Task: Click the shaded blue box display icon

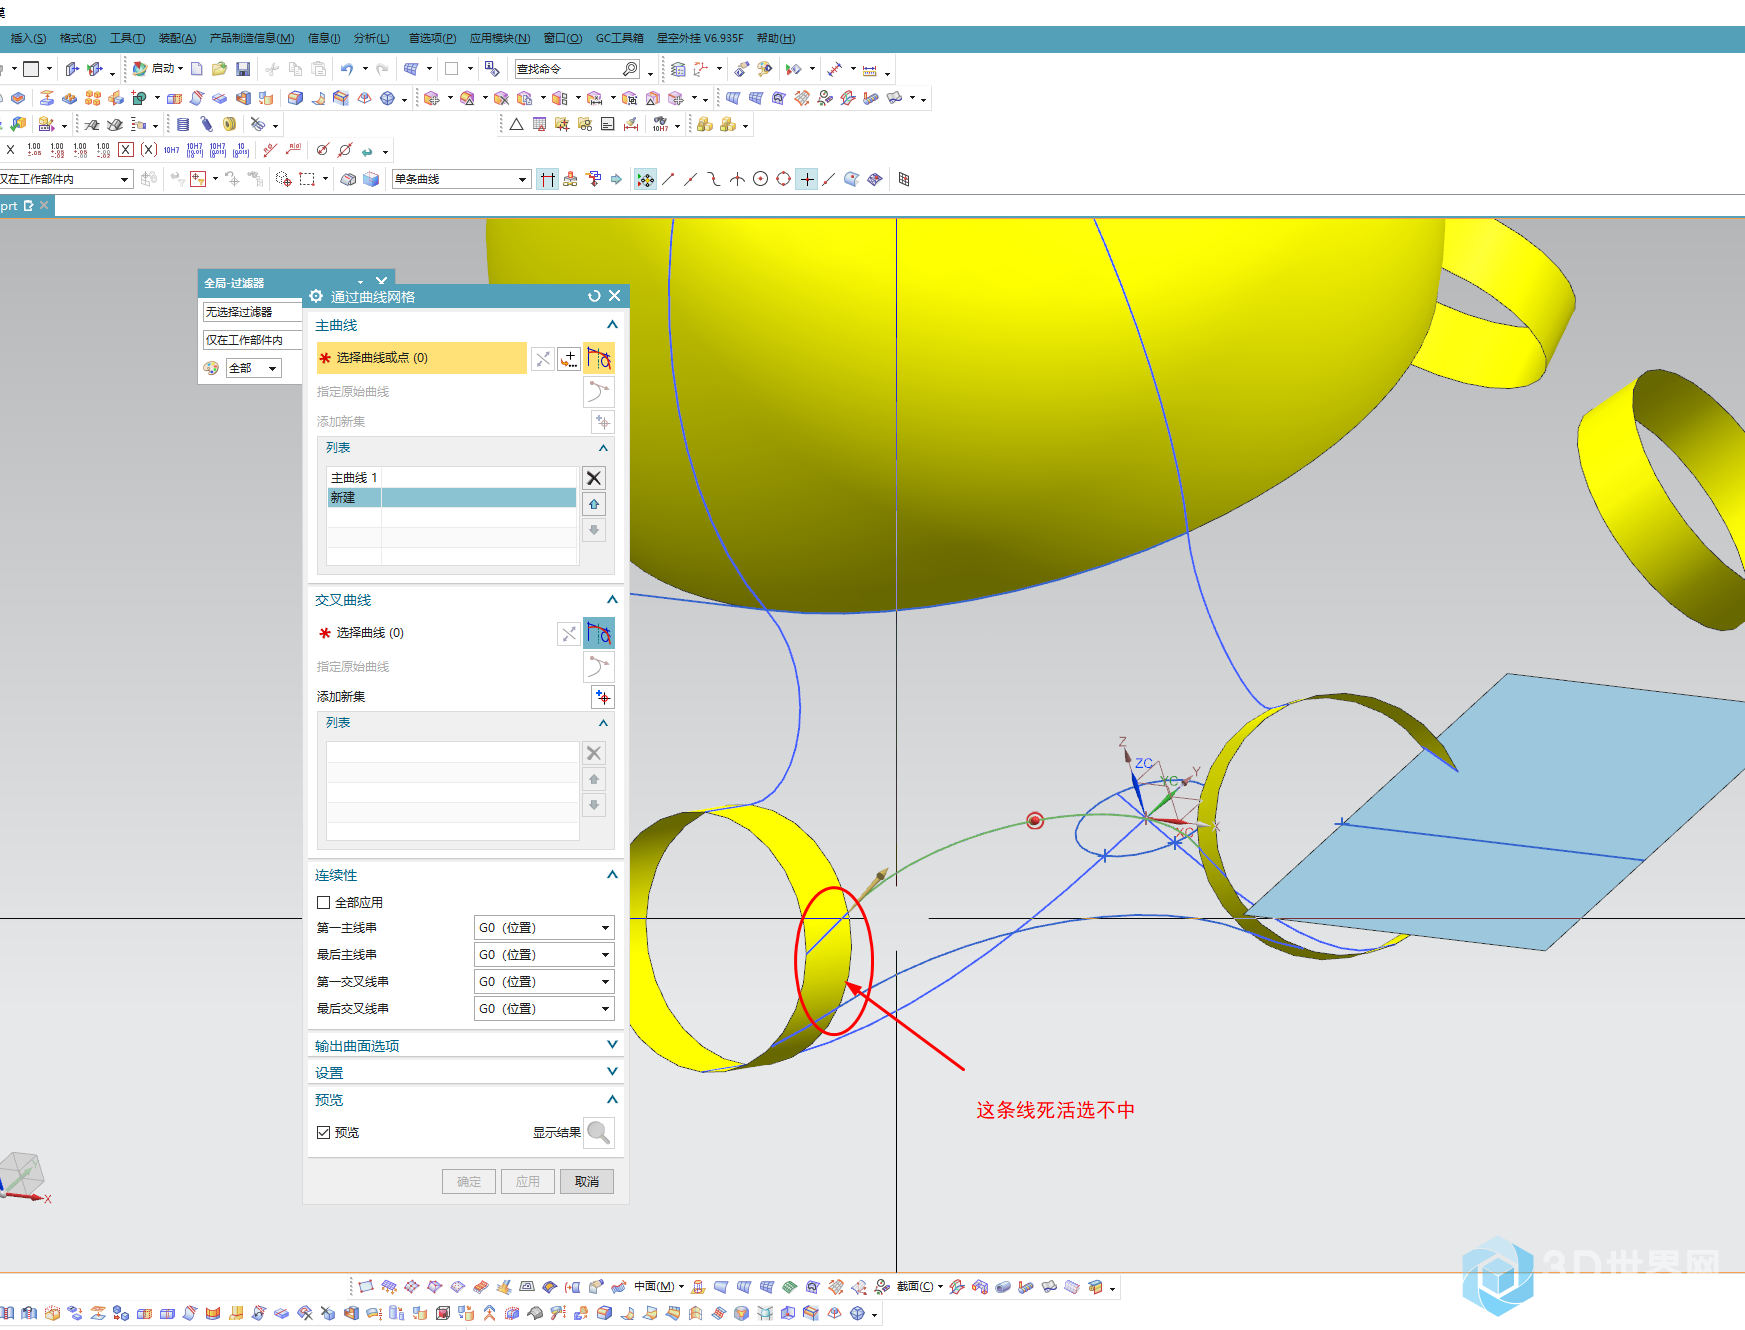Action: point(371,179)
